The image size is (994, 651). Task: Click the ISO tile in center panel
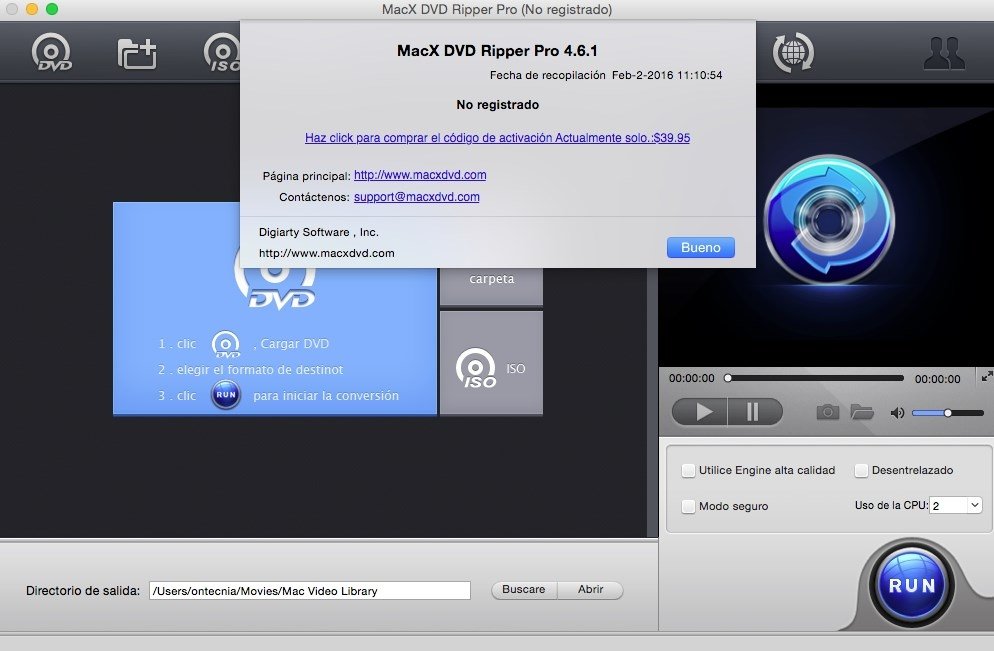pos(491,363)
